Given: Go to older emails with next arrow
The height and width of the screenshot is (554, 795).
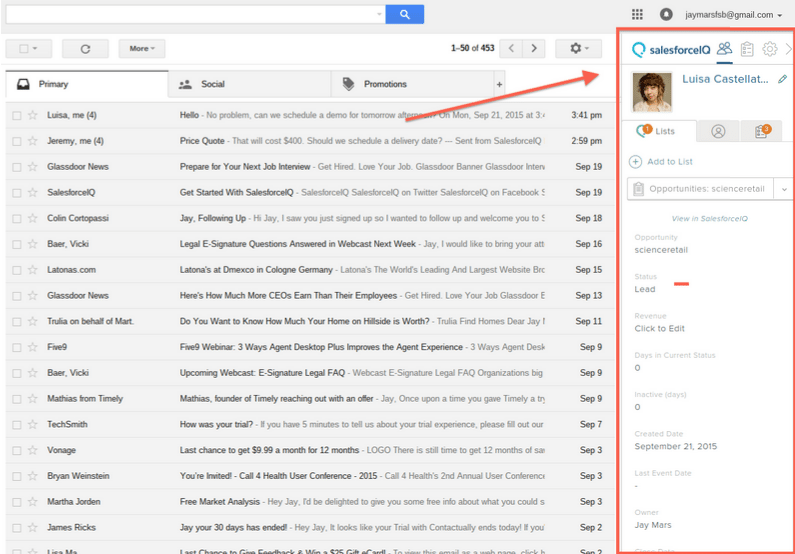Looking at the screenshot, I should [x=534, y=48].
